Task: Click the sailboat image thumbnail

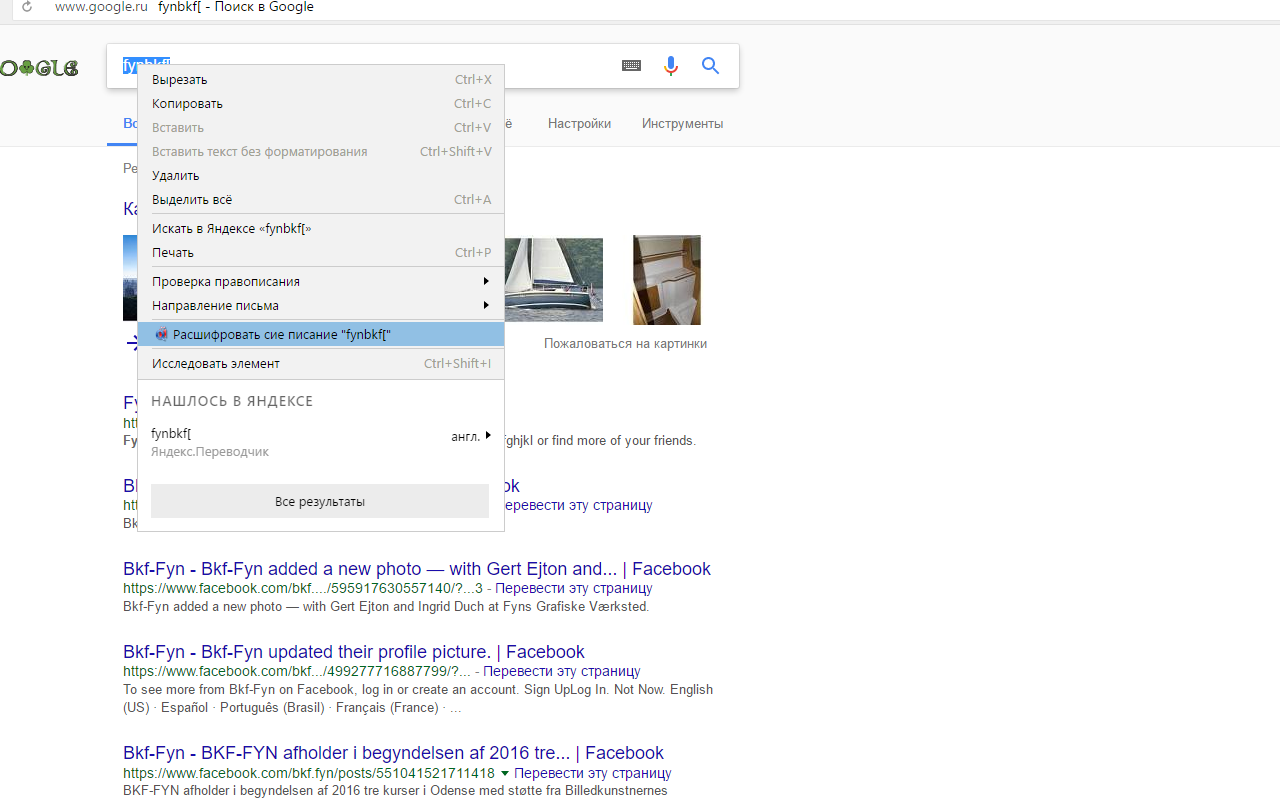Action: [x=554, y=280]
